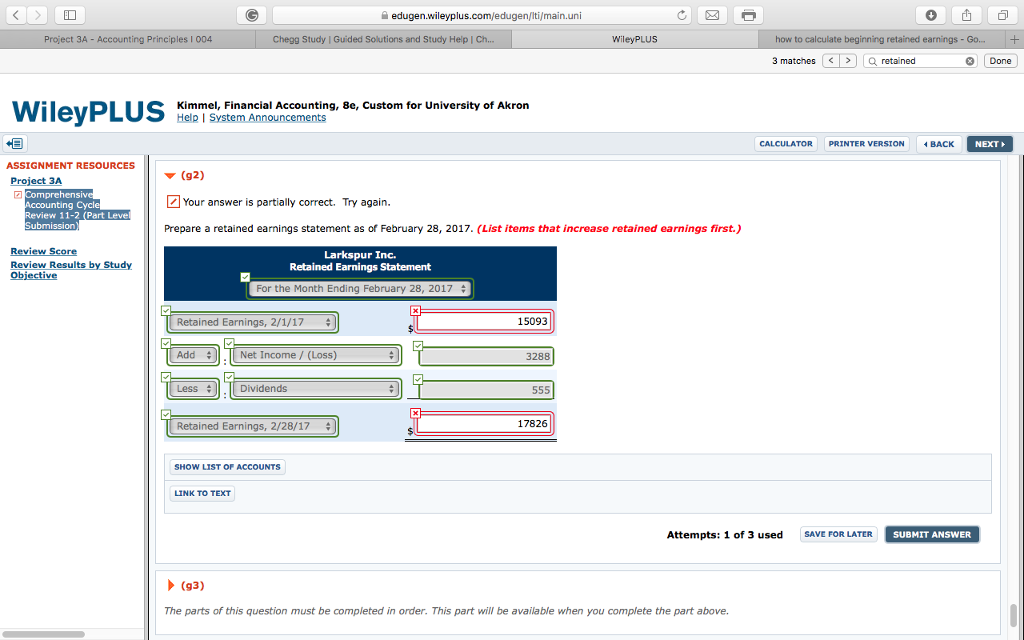Image resolution: width=1024 pixels, height=640 pixels.
Task: Click the partially correct status icon
Action: tap(173, 202)
